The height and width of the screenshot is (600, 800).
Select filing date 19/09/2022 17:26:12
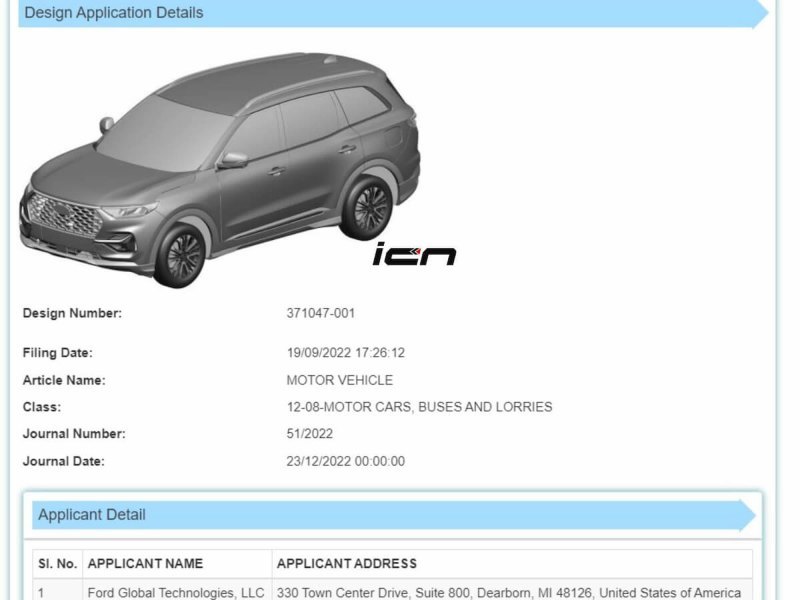pyautogui.click(x=345, y=353)
